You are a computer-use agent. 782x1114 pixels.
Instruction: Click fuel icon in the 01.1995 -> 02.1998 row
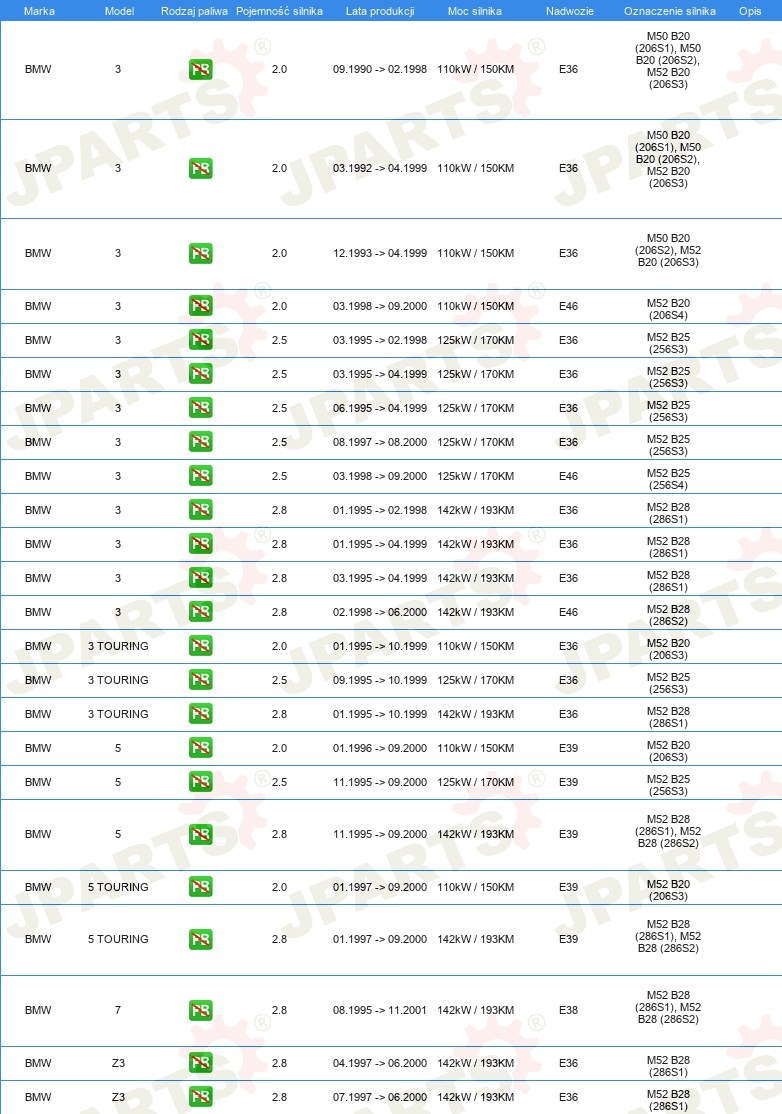tap(201, 510)
